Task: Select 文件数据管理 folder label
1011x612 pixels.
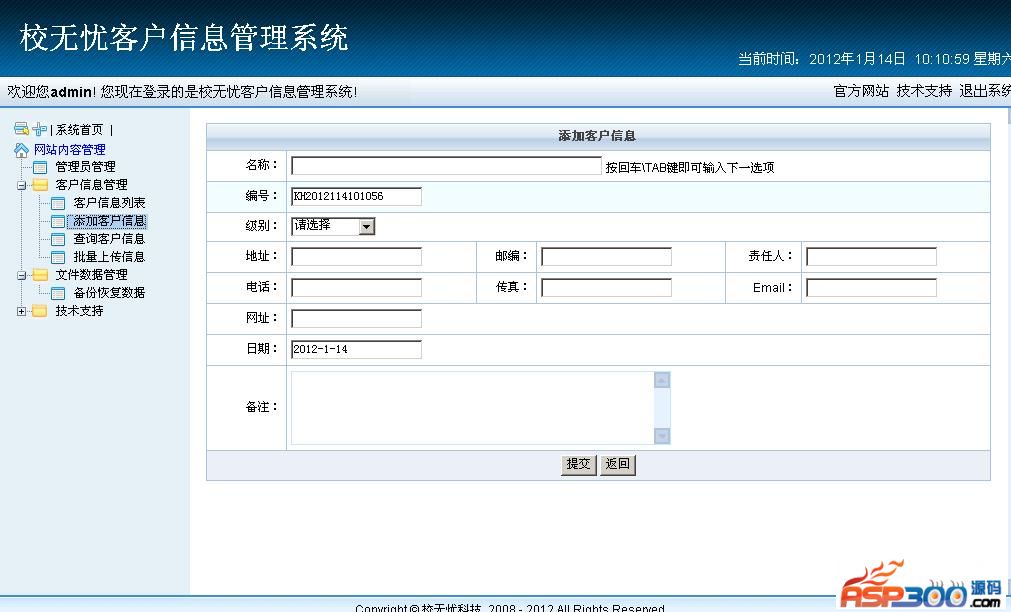Action: pyautogui.click(x=92, y=275)
